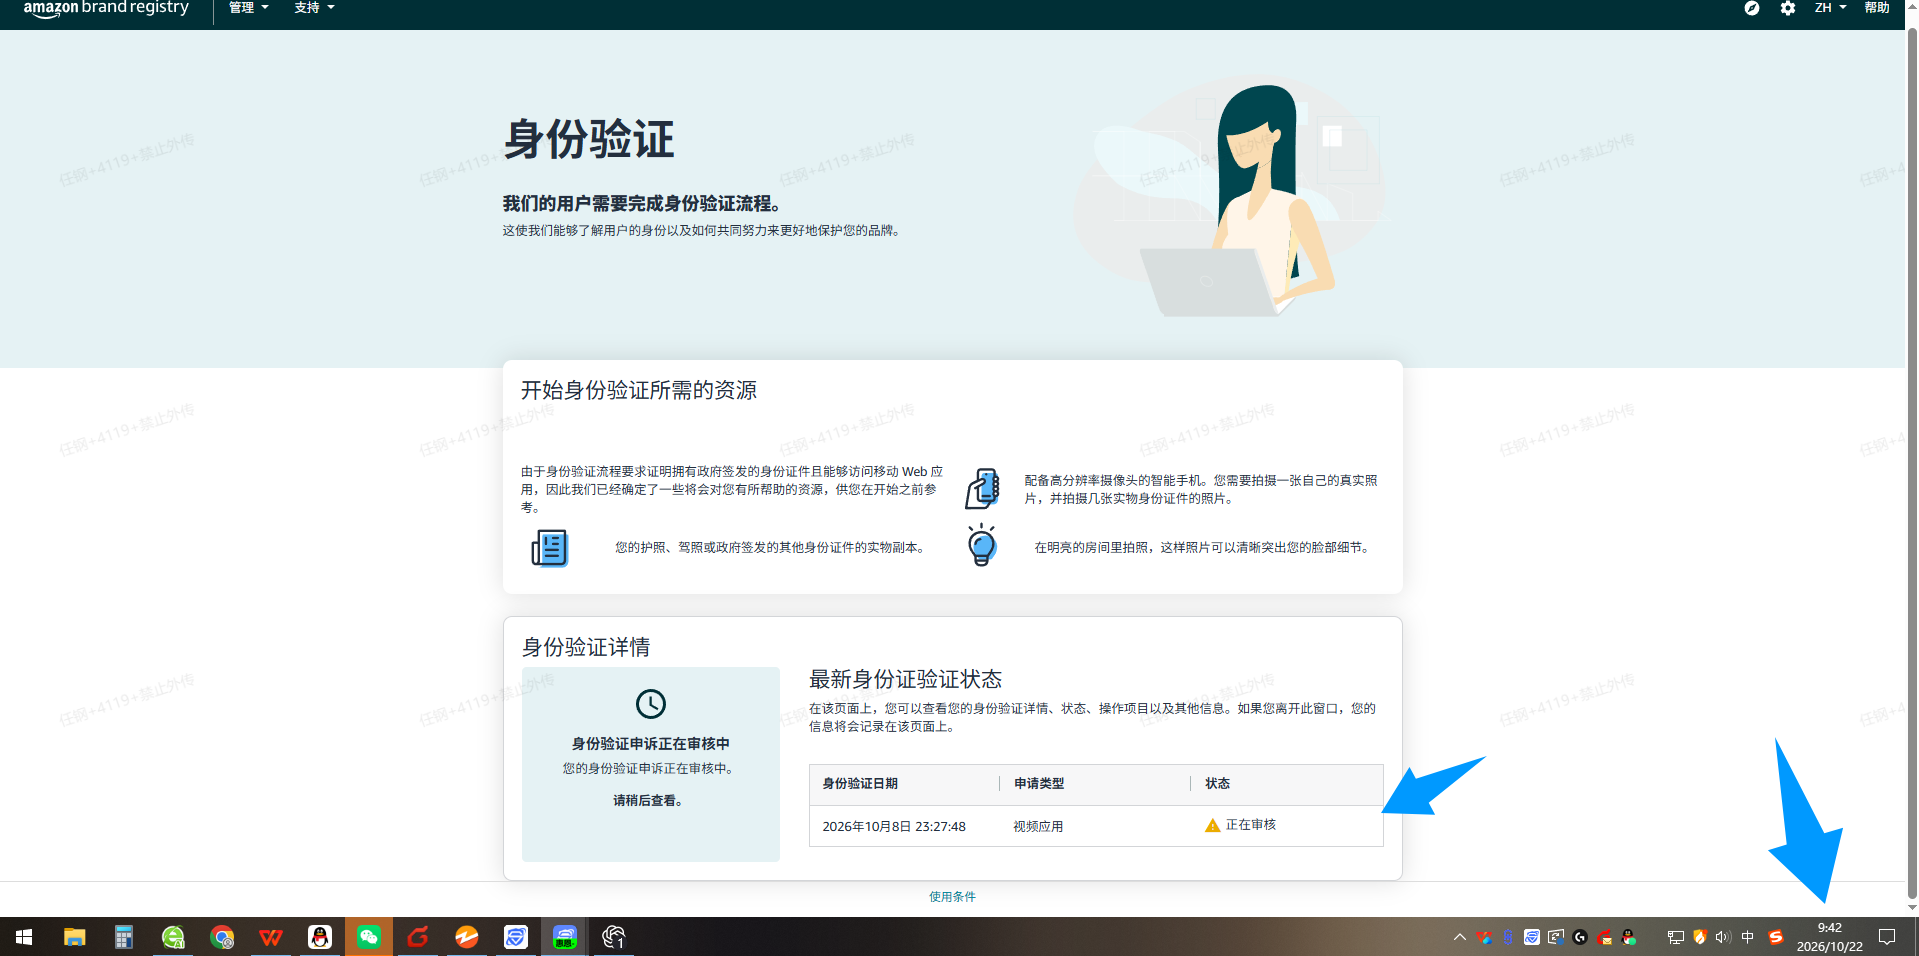The width and height of the screenshot is (1919, 956).
Task: Click the 使用条件 footer link
Action: pos(952,897)
